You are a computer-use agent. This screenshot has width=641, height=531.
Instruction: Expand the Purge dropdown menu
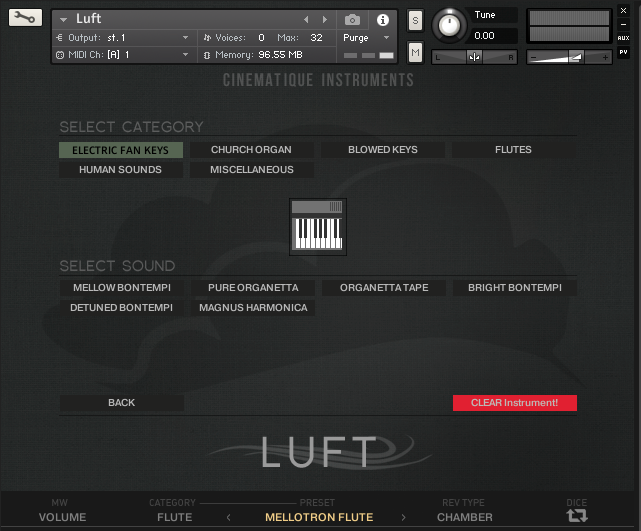[366, 38]
